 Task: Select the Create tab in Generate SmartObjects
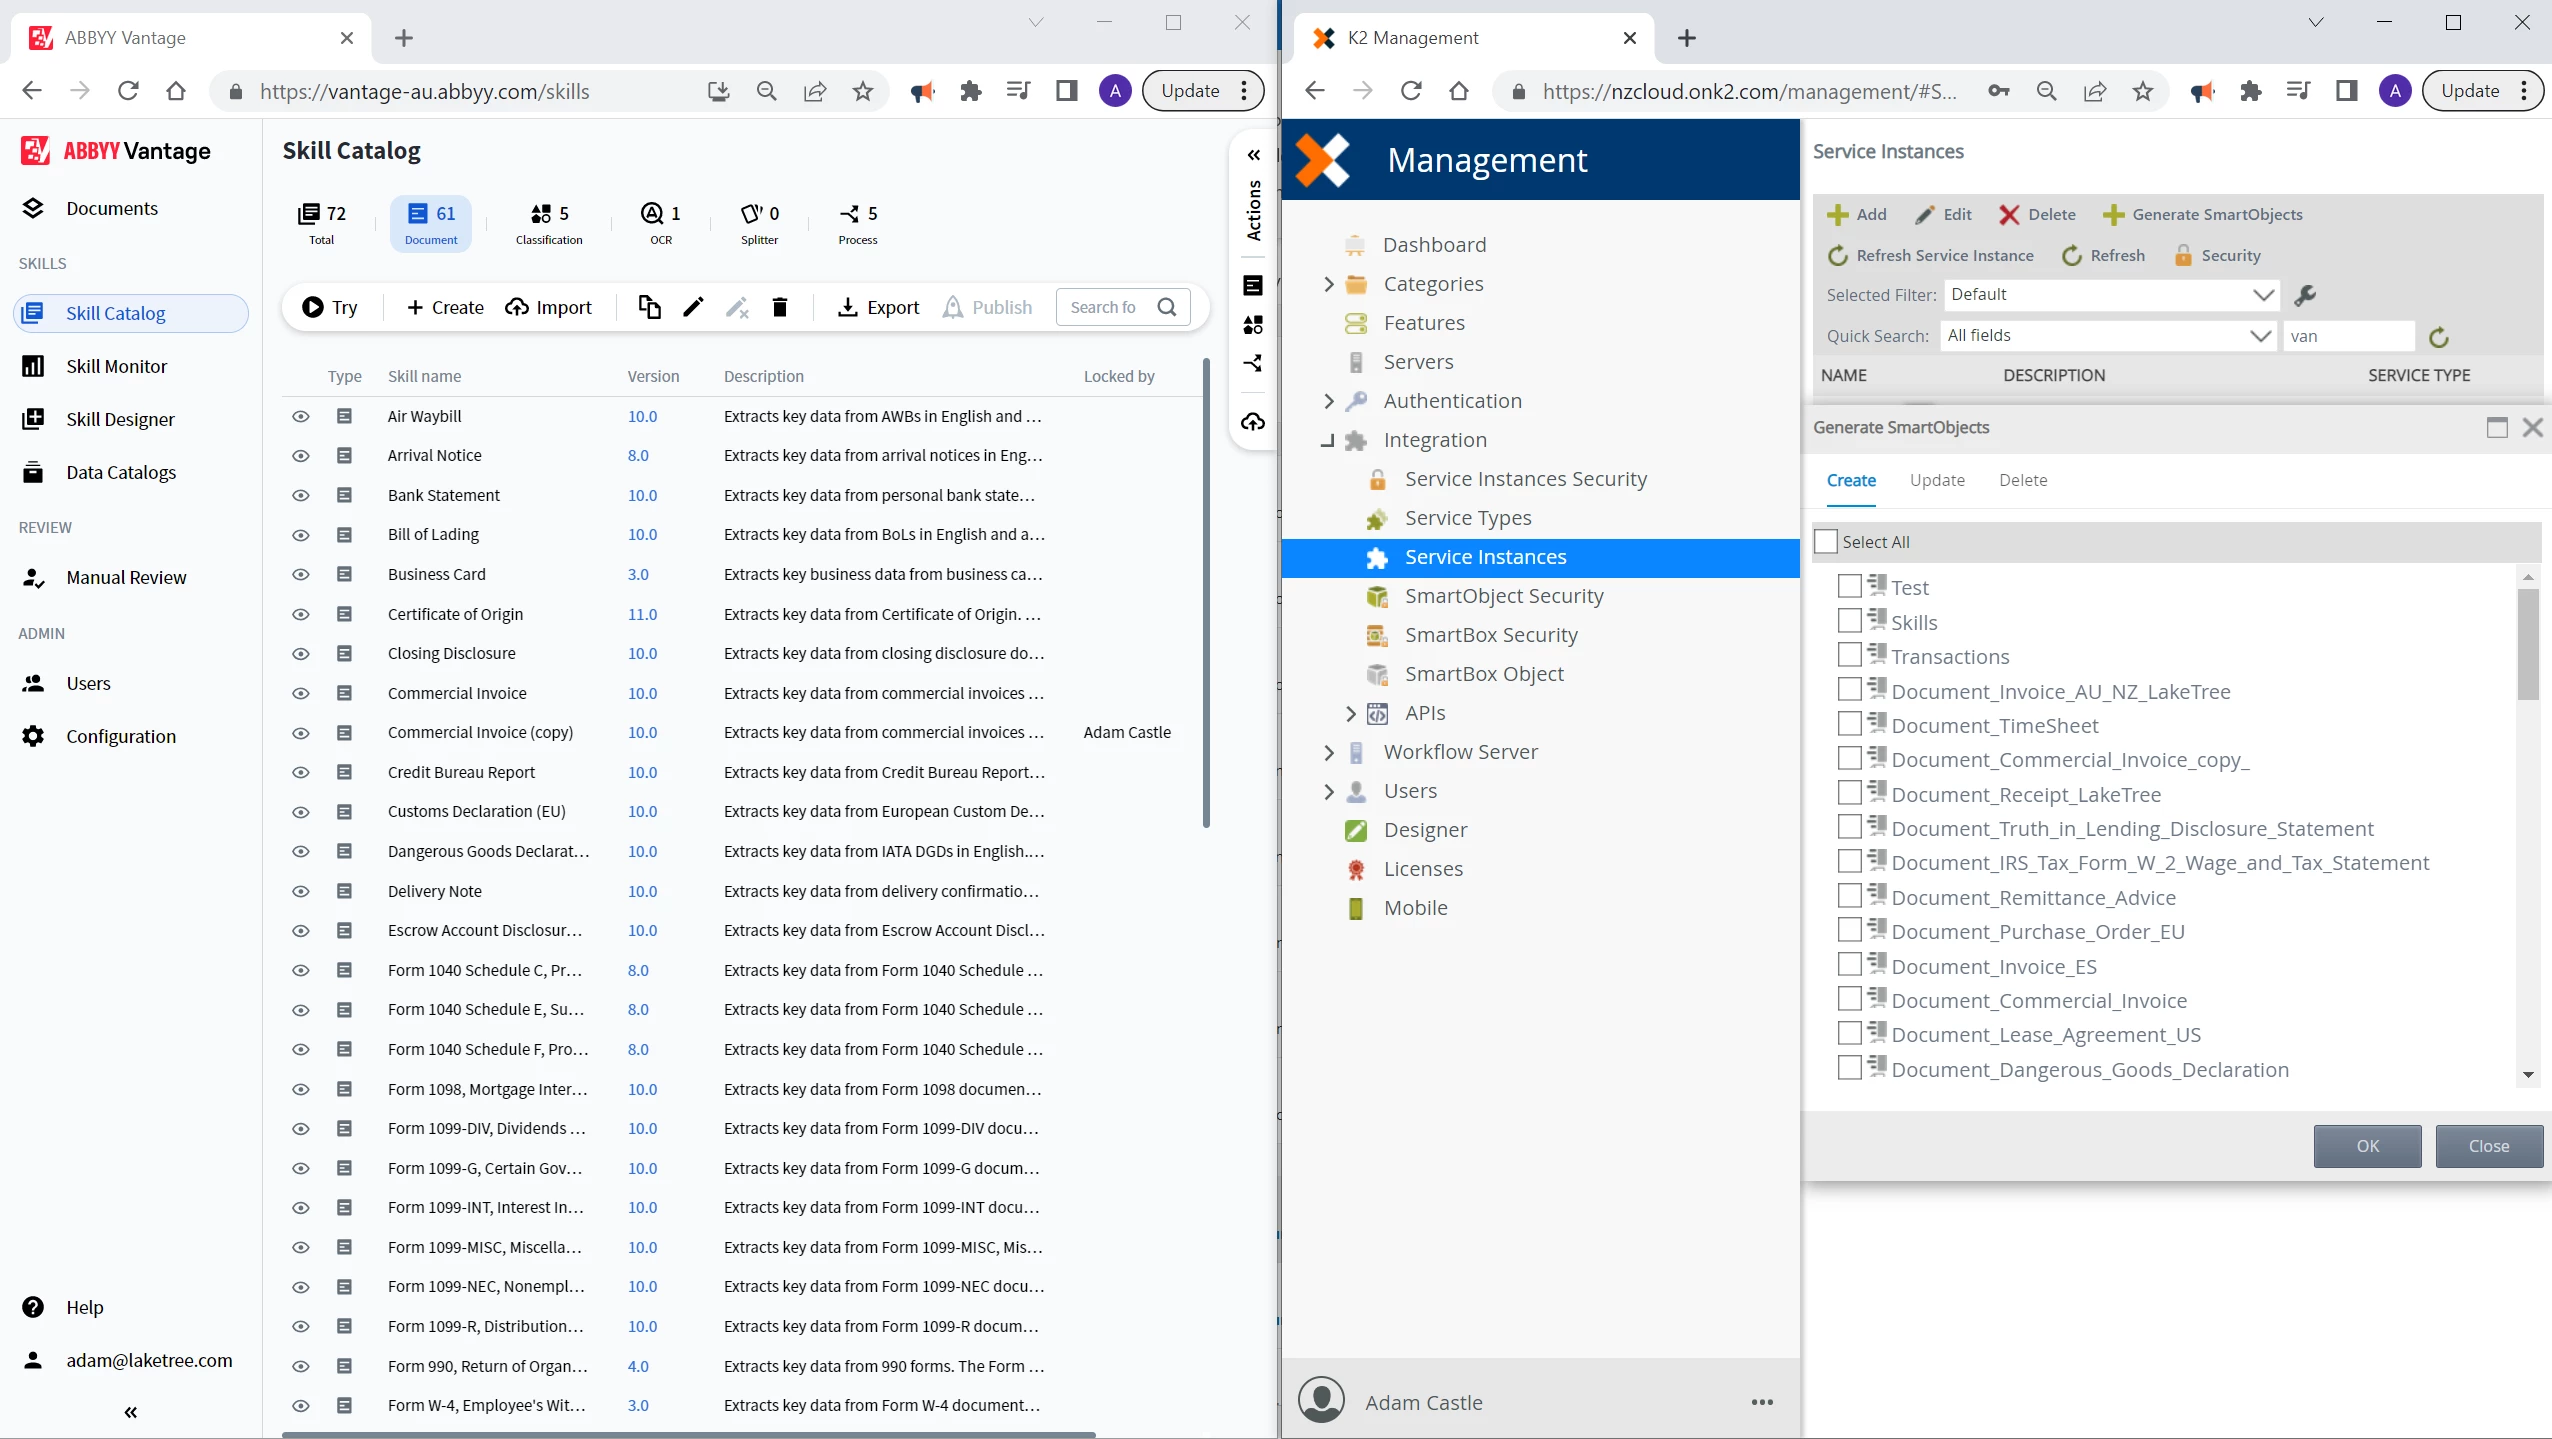click(x=1851, y=480)
